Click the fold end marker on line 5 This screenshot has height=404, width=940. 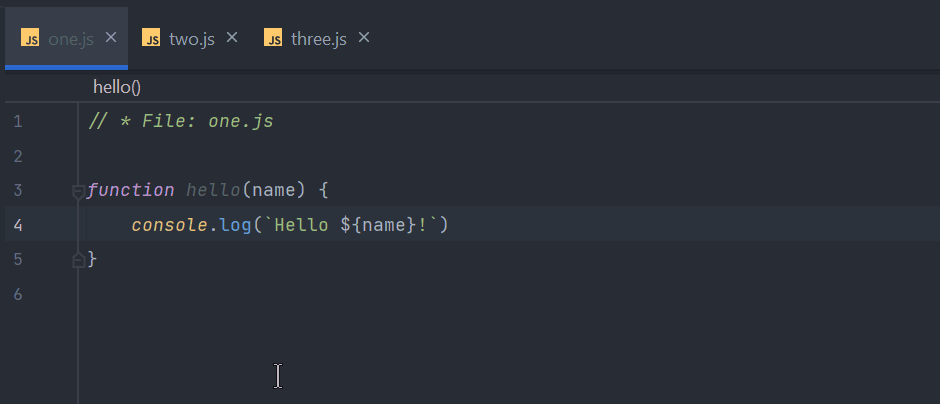79,260
